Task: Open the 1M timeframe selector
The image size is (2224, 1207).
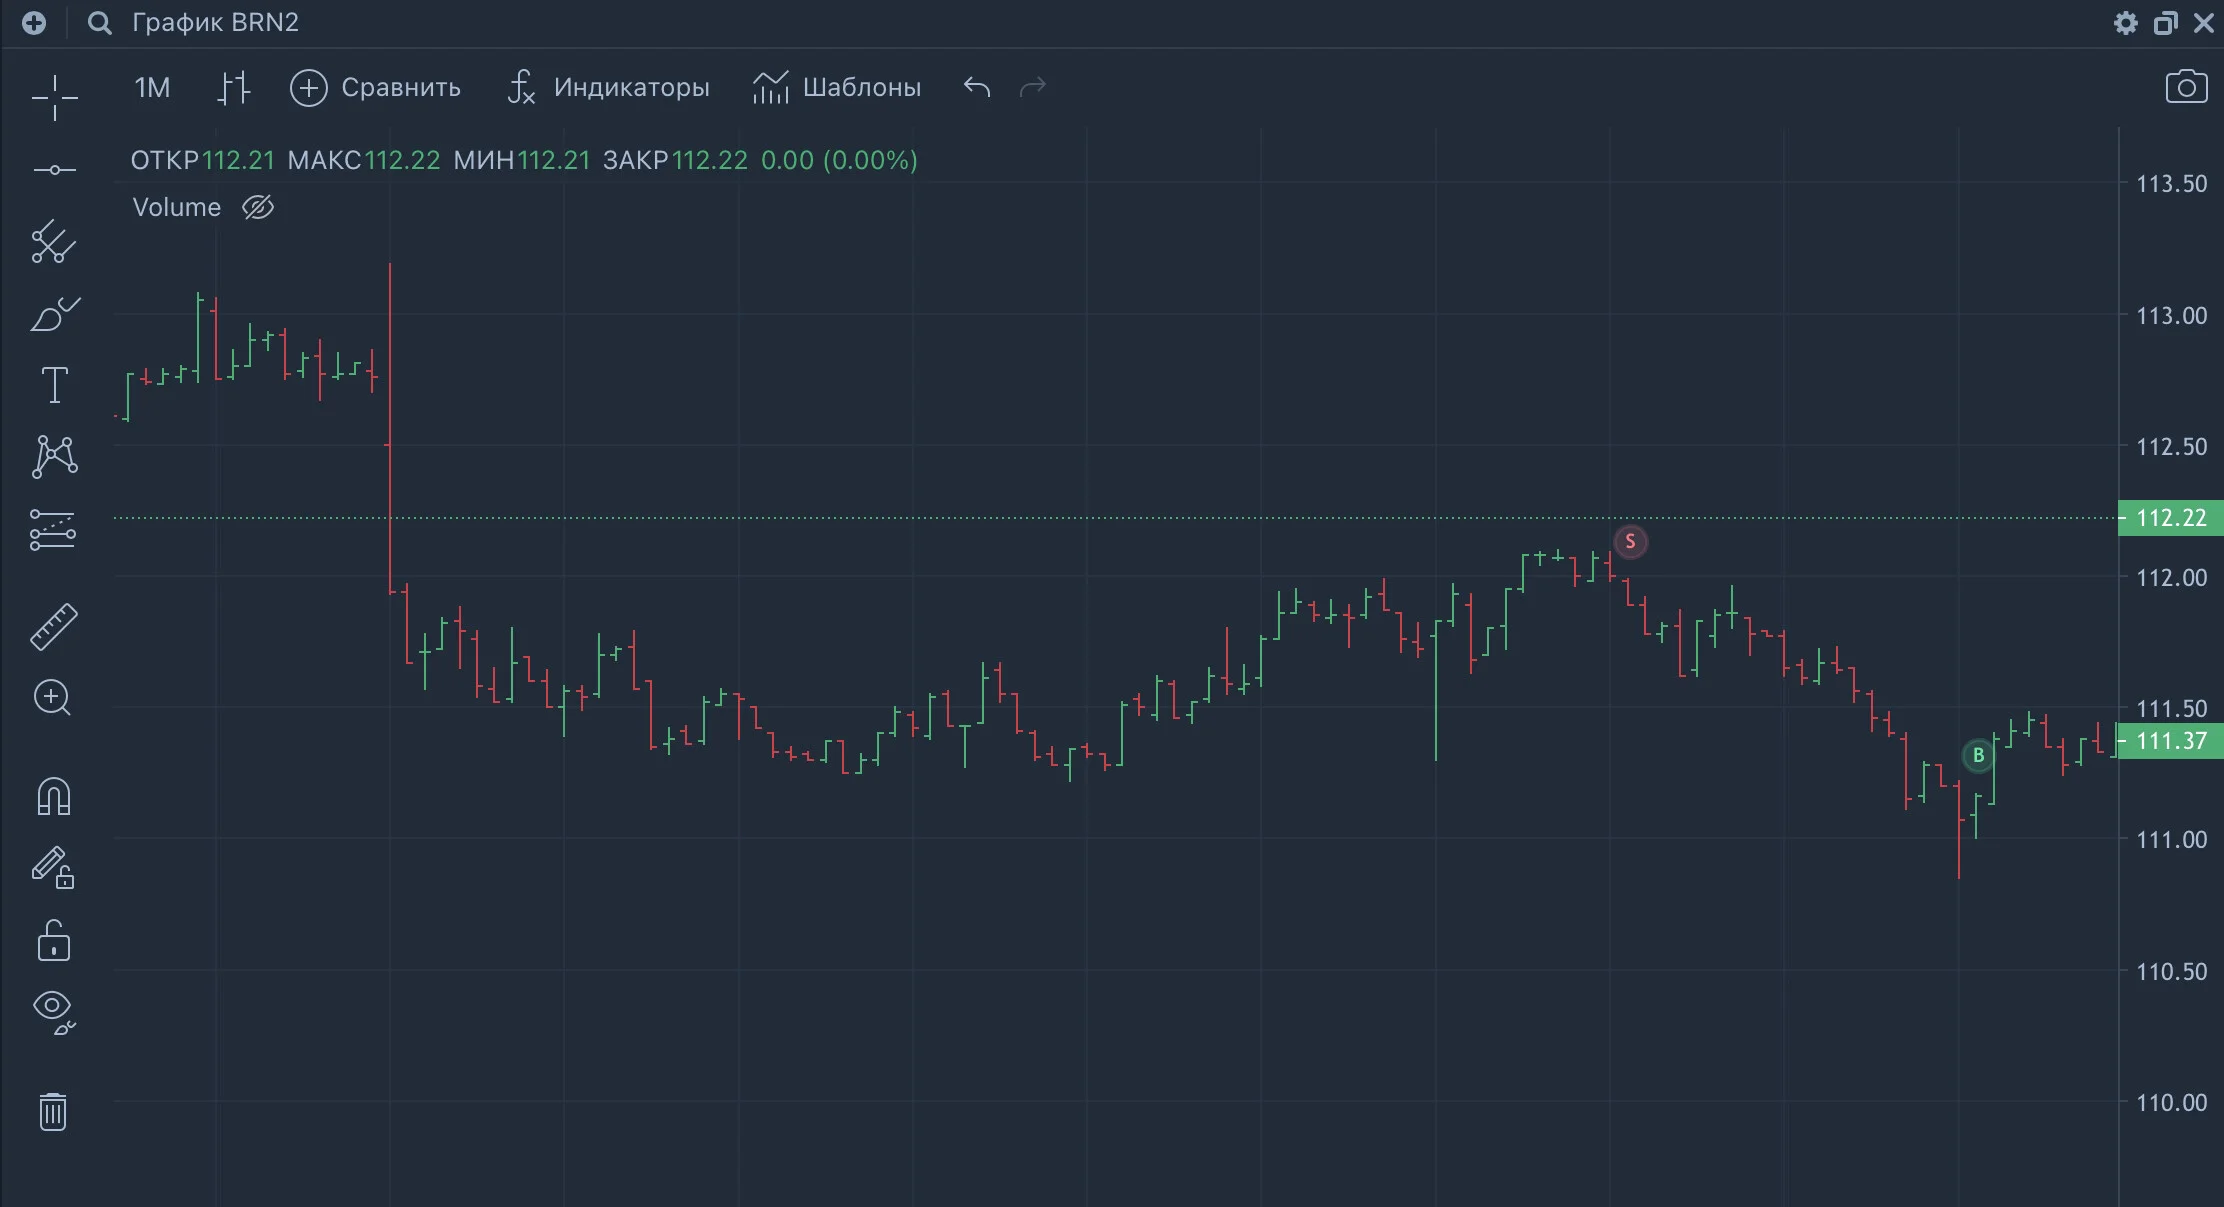Action: pos(152,88)
